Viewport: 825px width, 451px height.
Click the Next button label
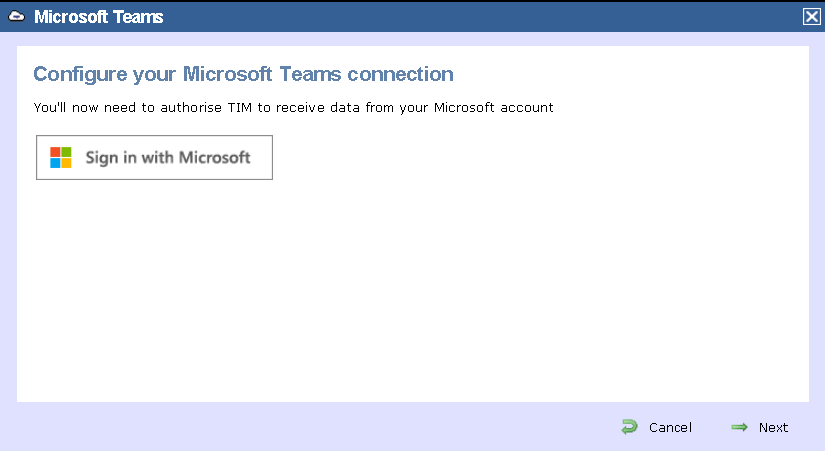773,427
